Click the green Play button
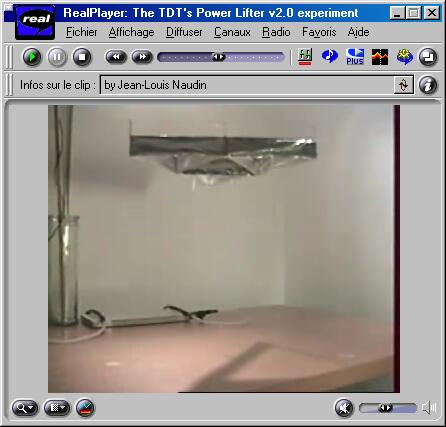Screen dimensions: 446x427 pos(32,57)
